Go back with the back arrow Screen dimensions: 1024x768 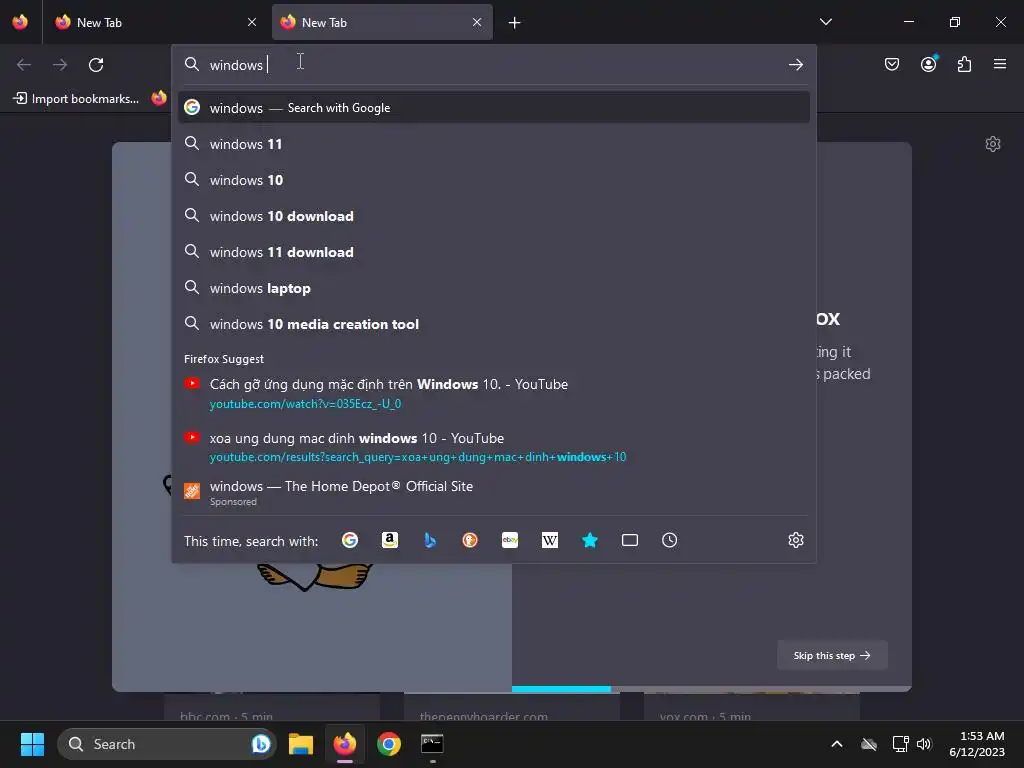(x=24, y=65)
